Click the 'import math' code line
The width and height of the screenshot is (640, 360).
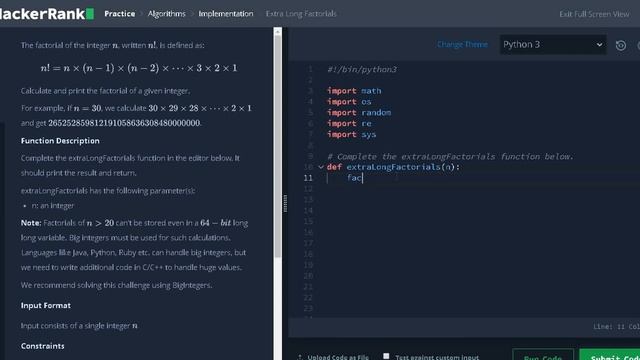point(354,91)
